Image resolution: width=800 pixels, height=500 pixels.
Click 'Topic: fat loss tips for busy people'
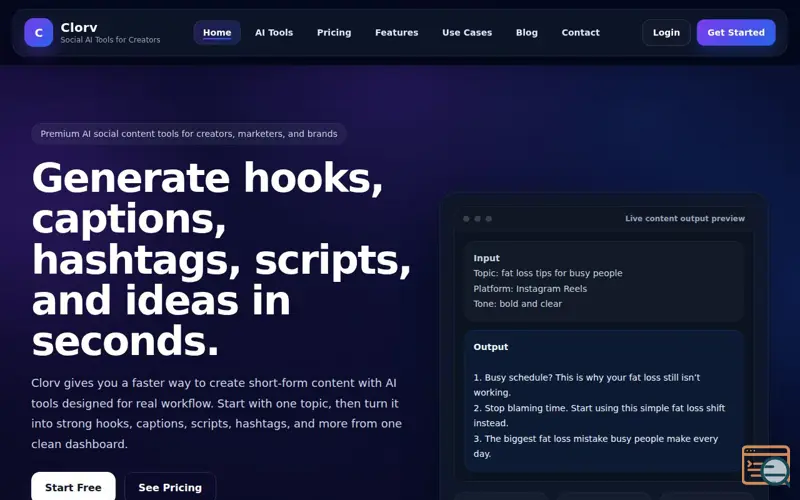(x=547, y=273)
